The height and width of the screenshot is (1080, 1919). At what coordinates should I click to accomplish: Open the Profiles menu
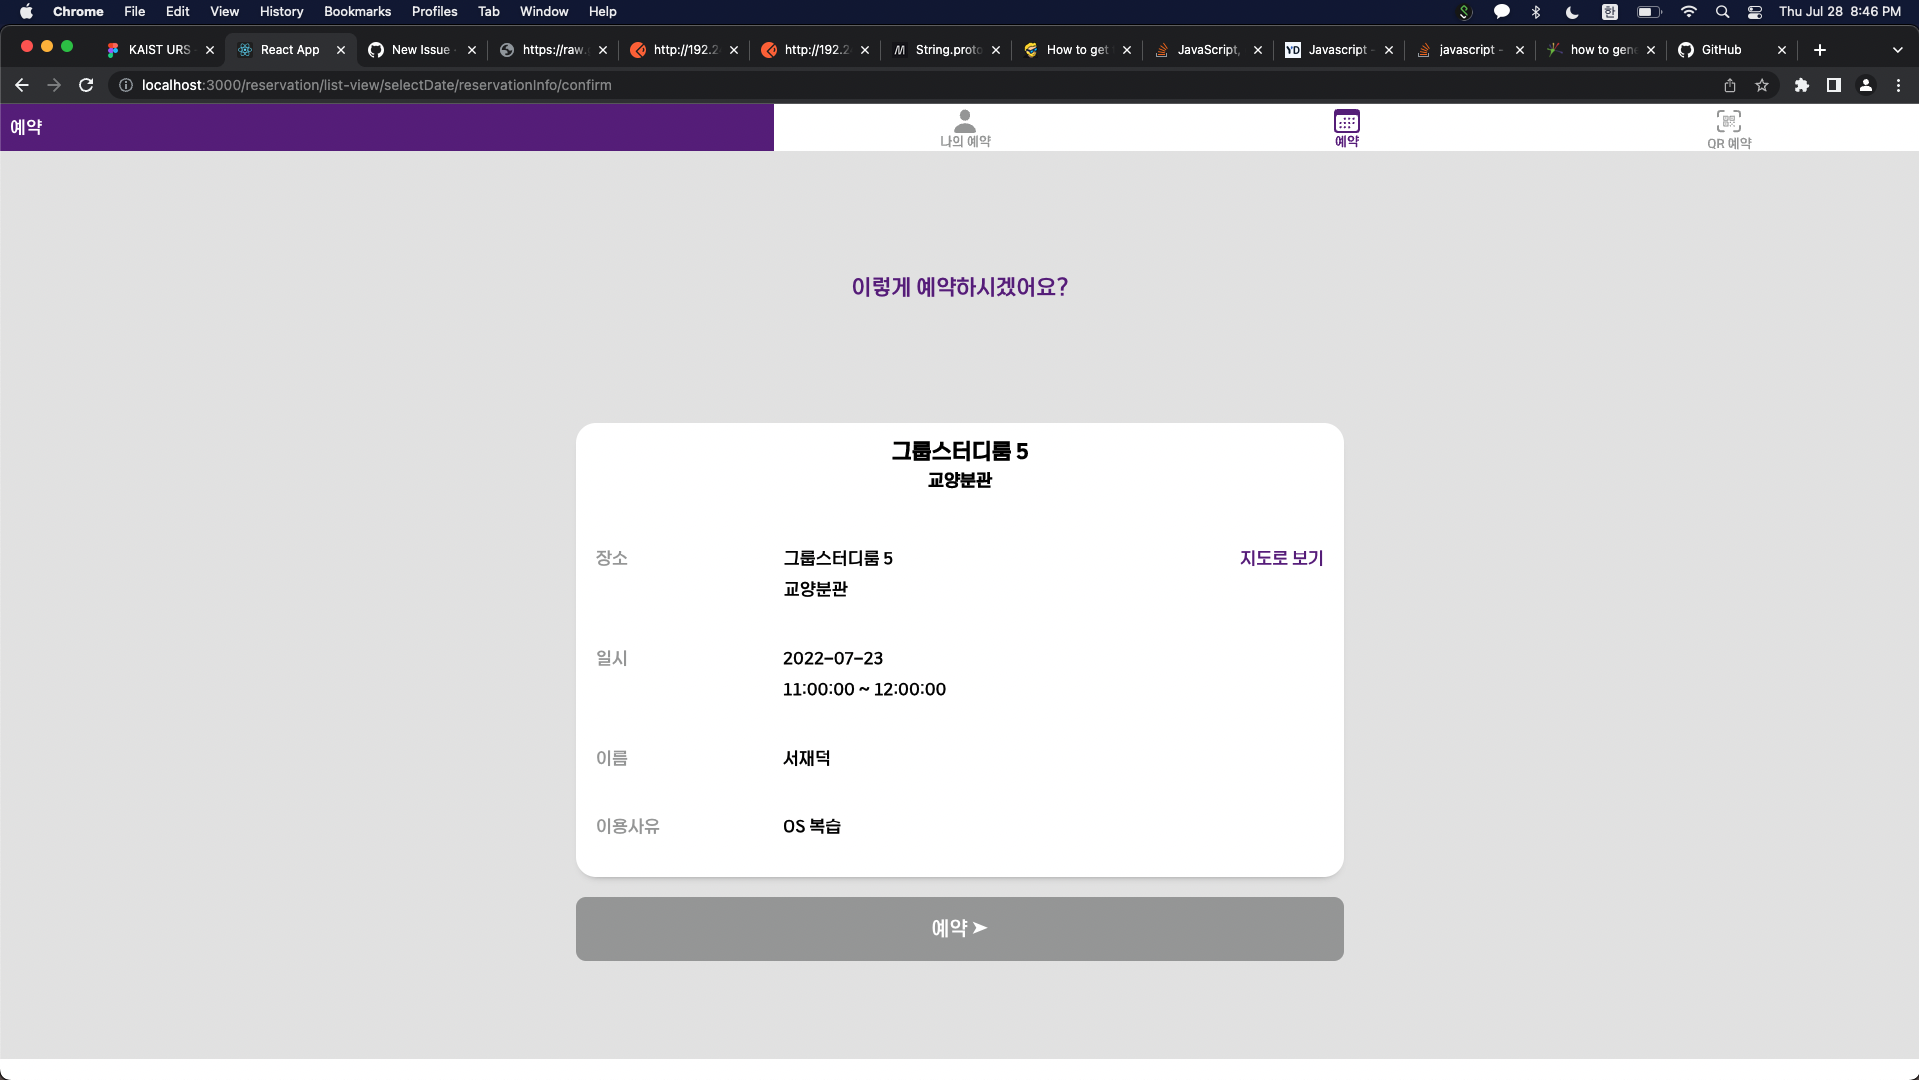click(x=434, y=11)
